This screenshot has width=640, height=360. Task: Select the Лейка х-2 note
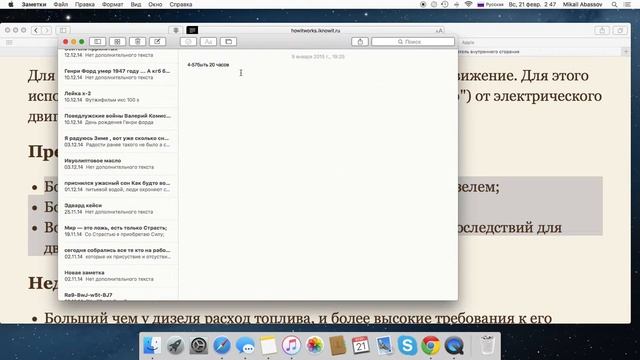click(118, 96)
